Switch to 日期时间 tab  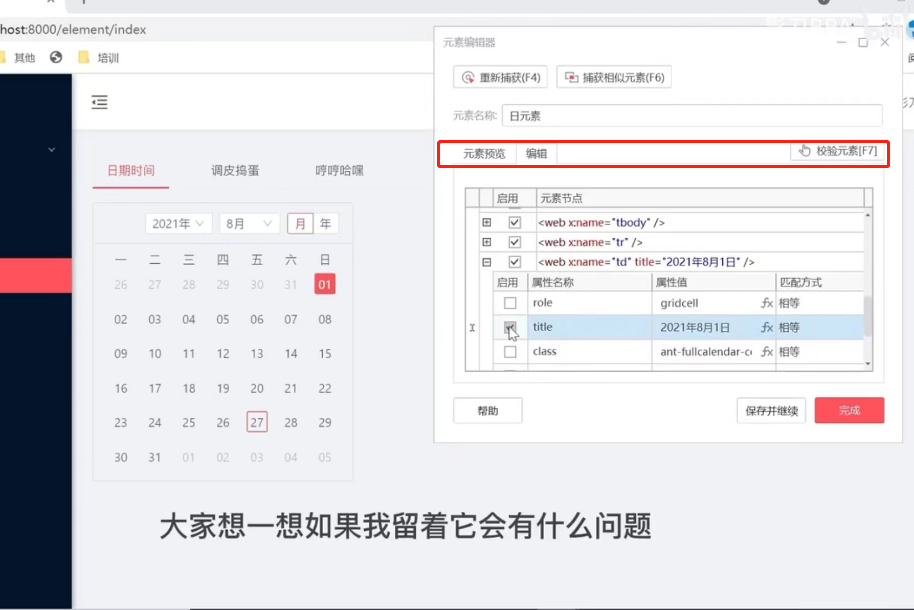pyautogui.click(x=131, y=170)
